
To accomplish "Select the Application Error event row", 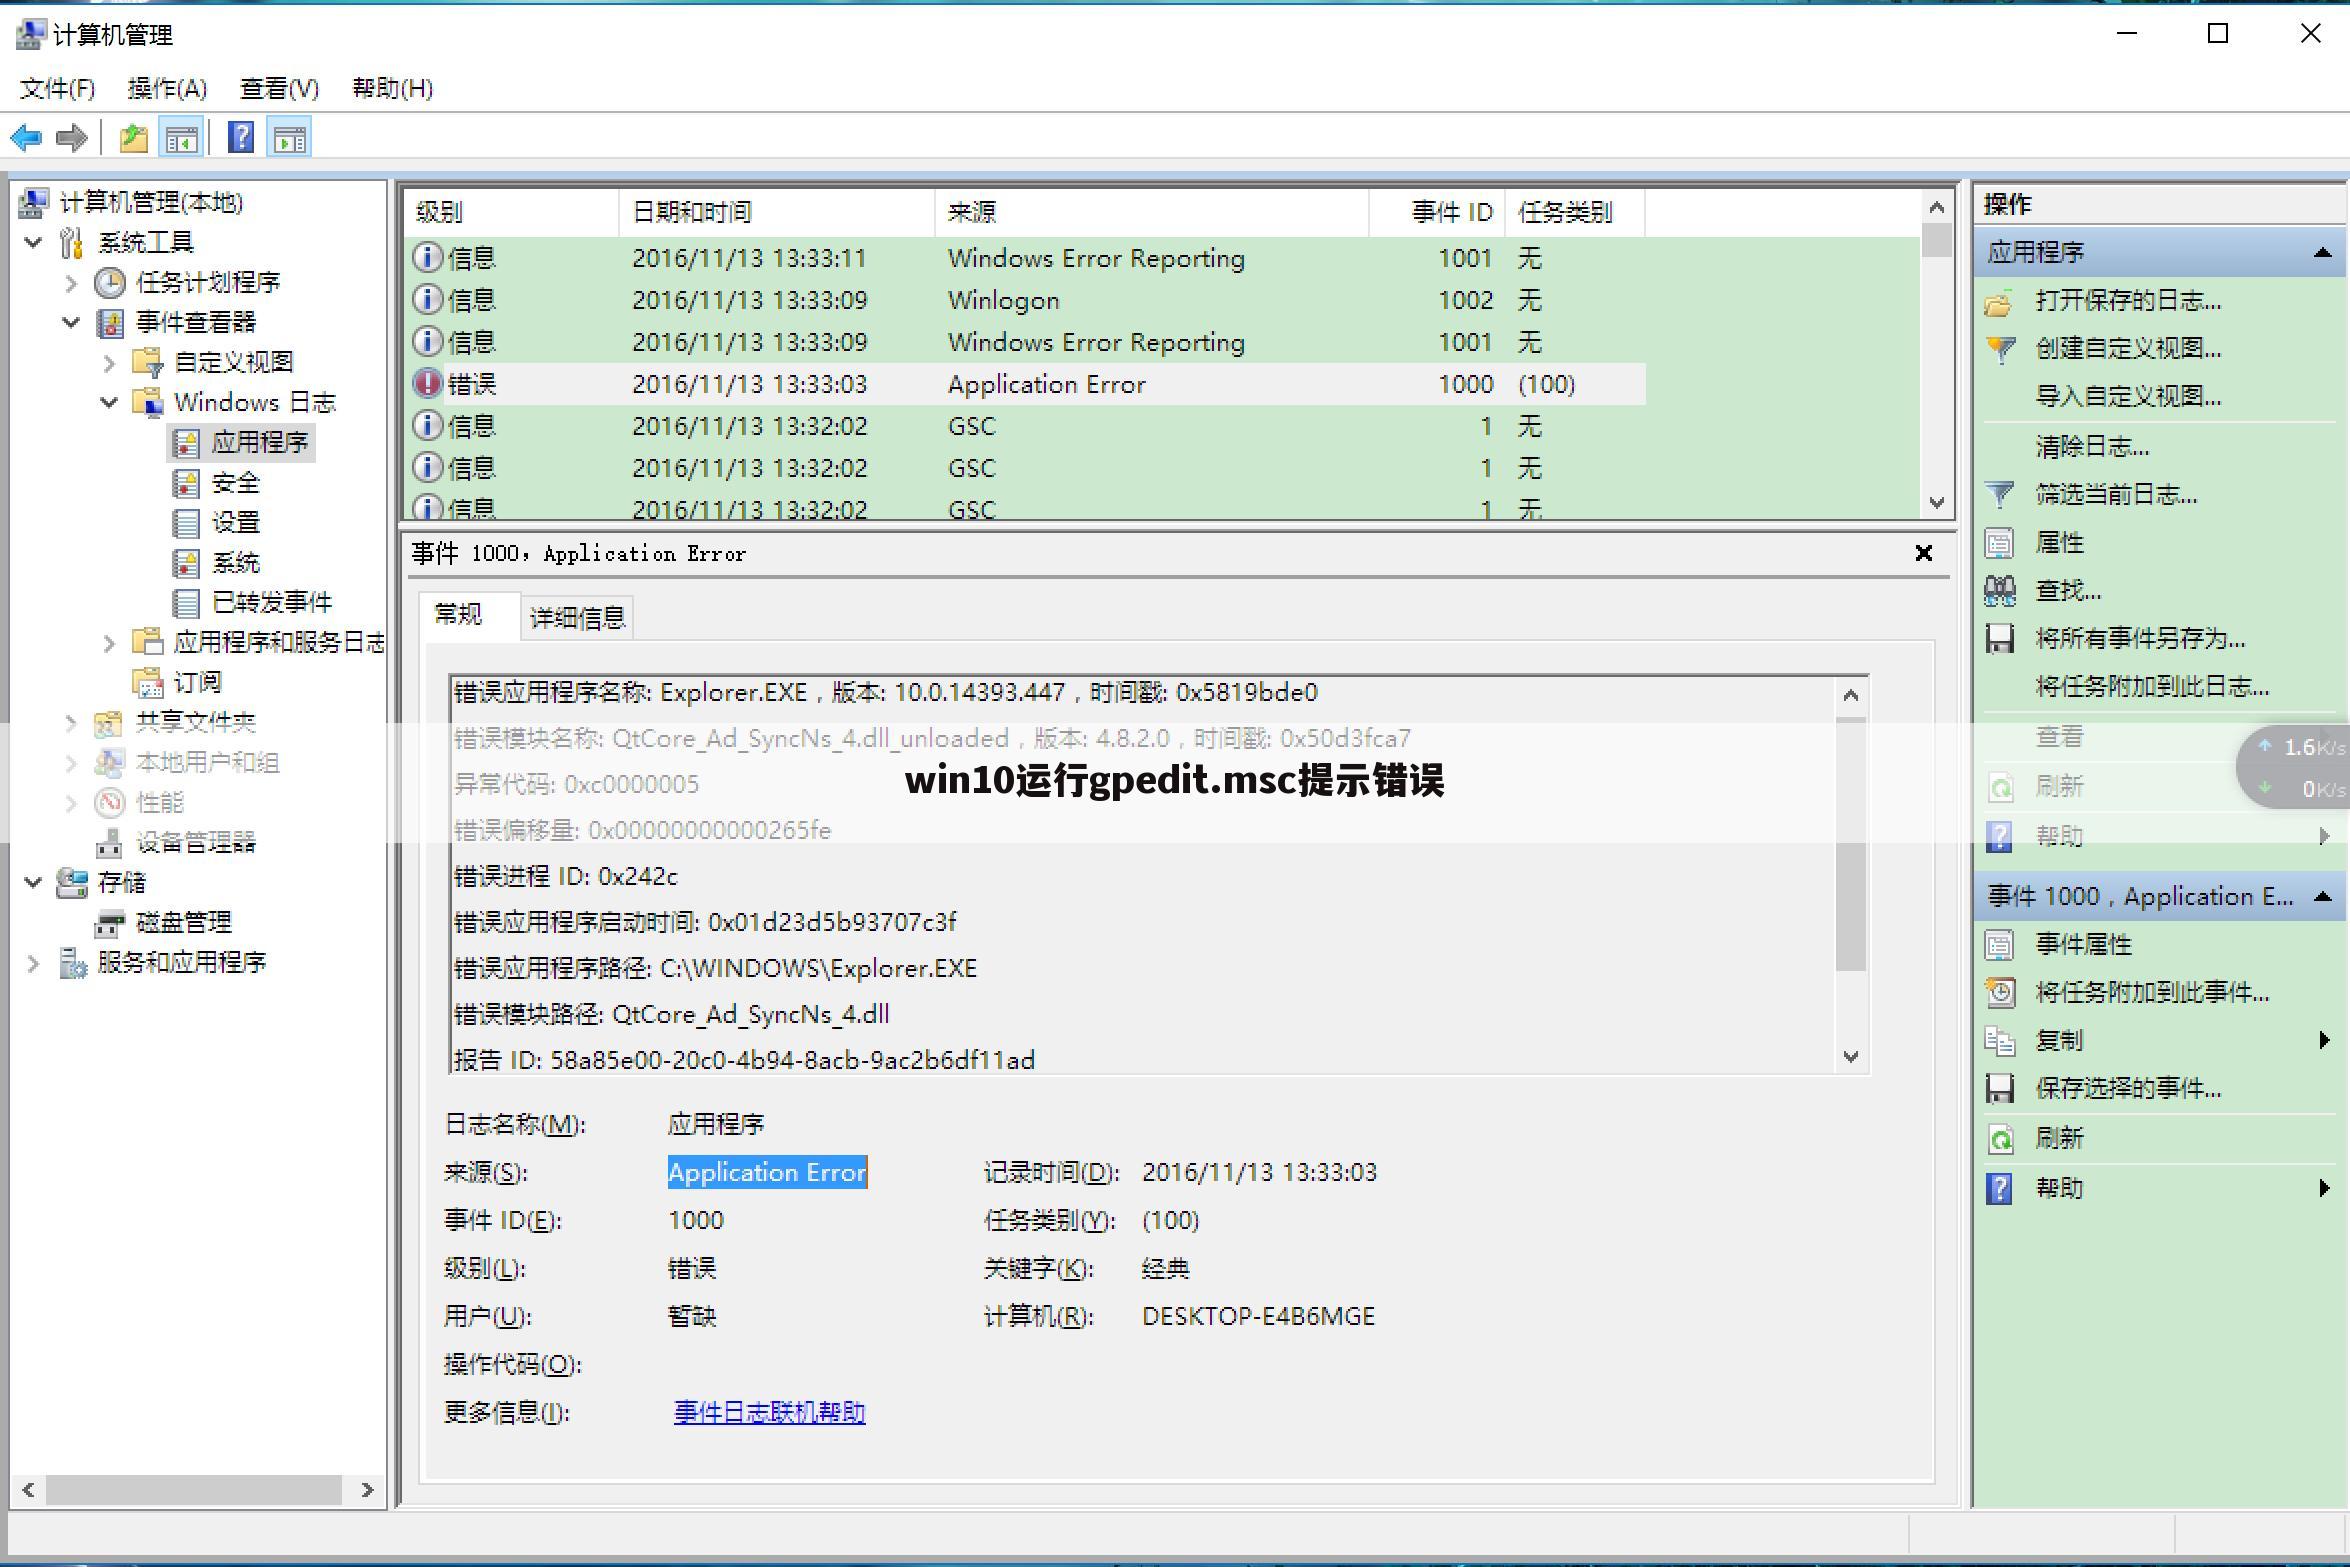I will click(x=1025, y=384).
